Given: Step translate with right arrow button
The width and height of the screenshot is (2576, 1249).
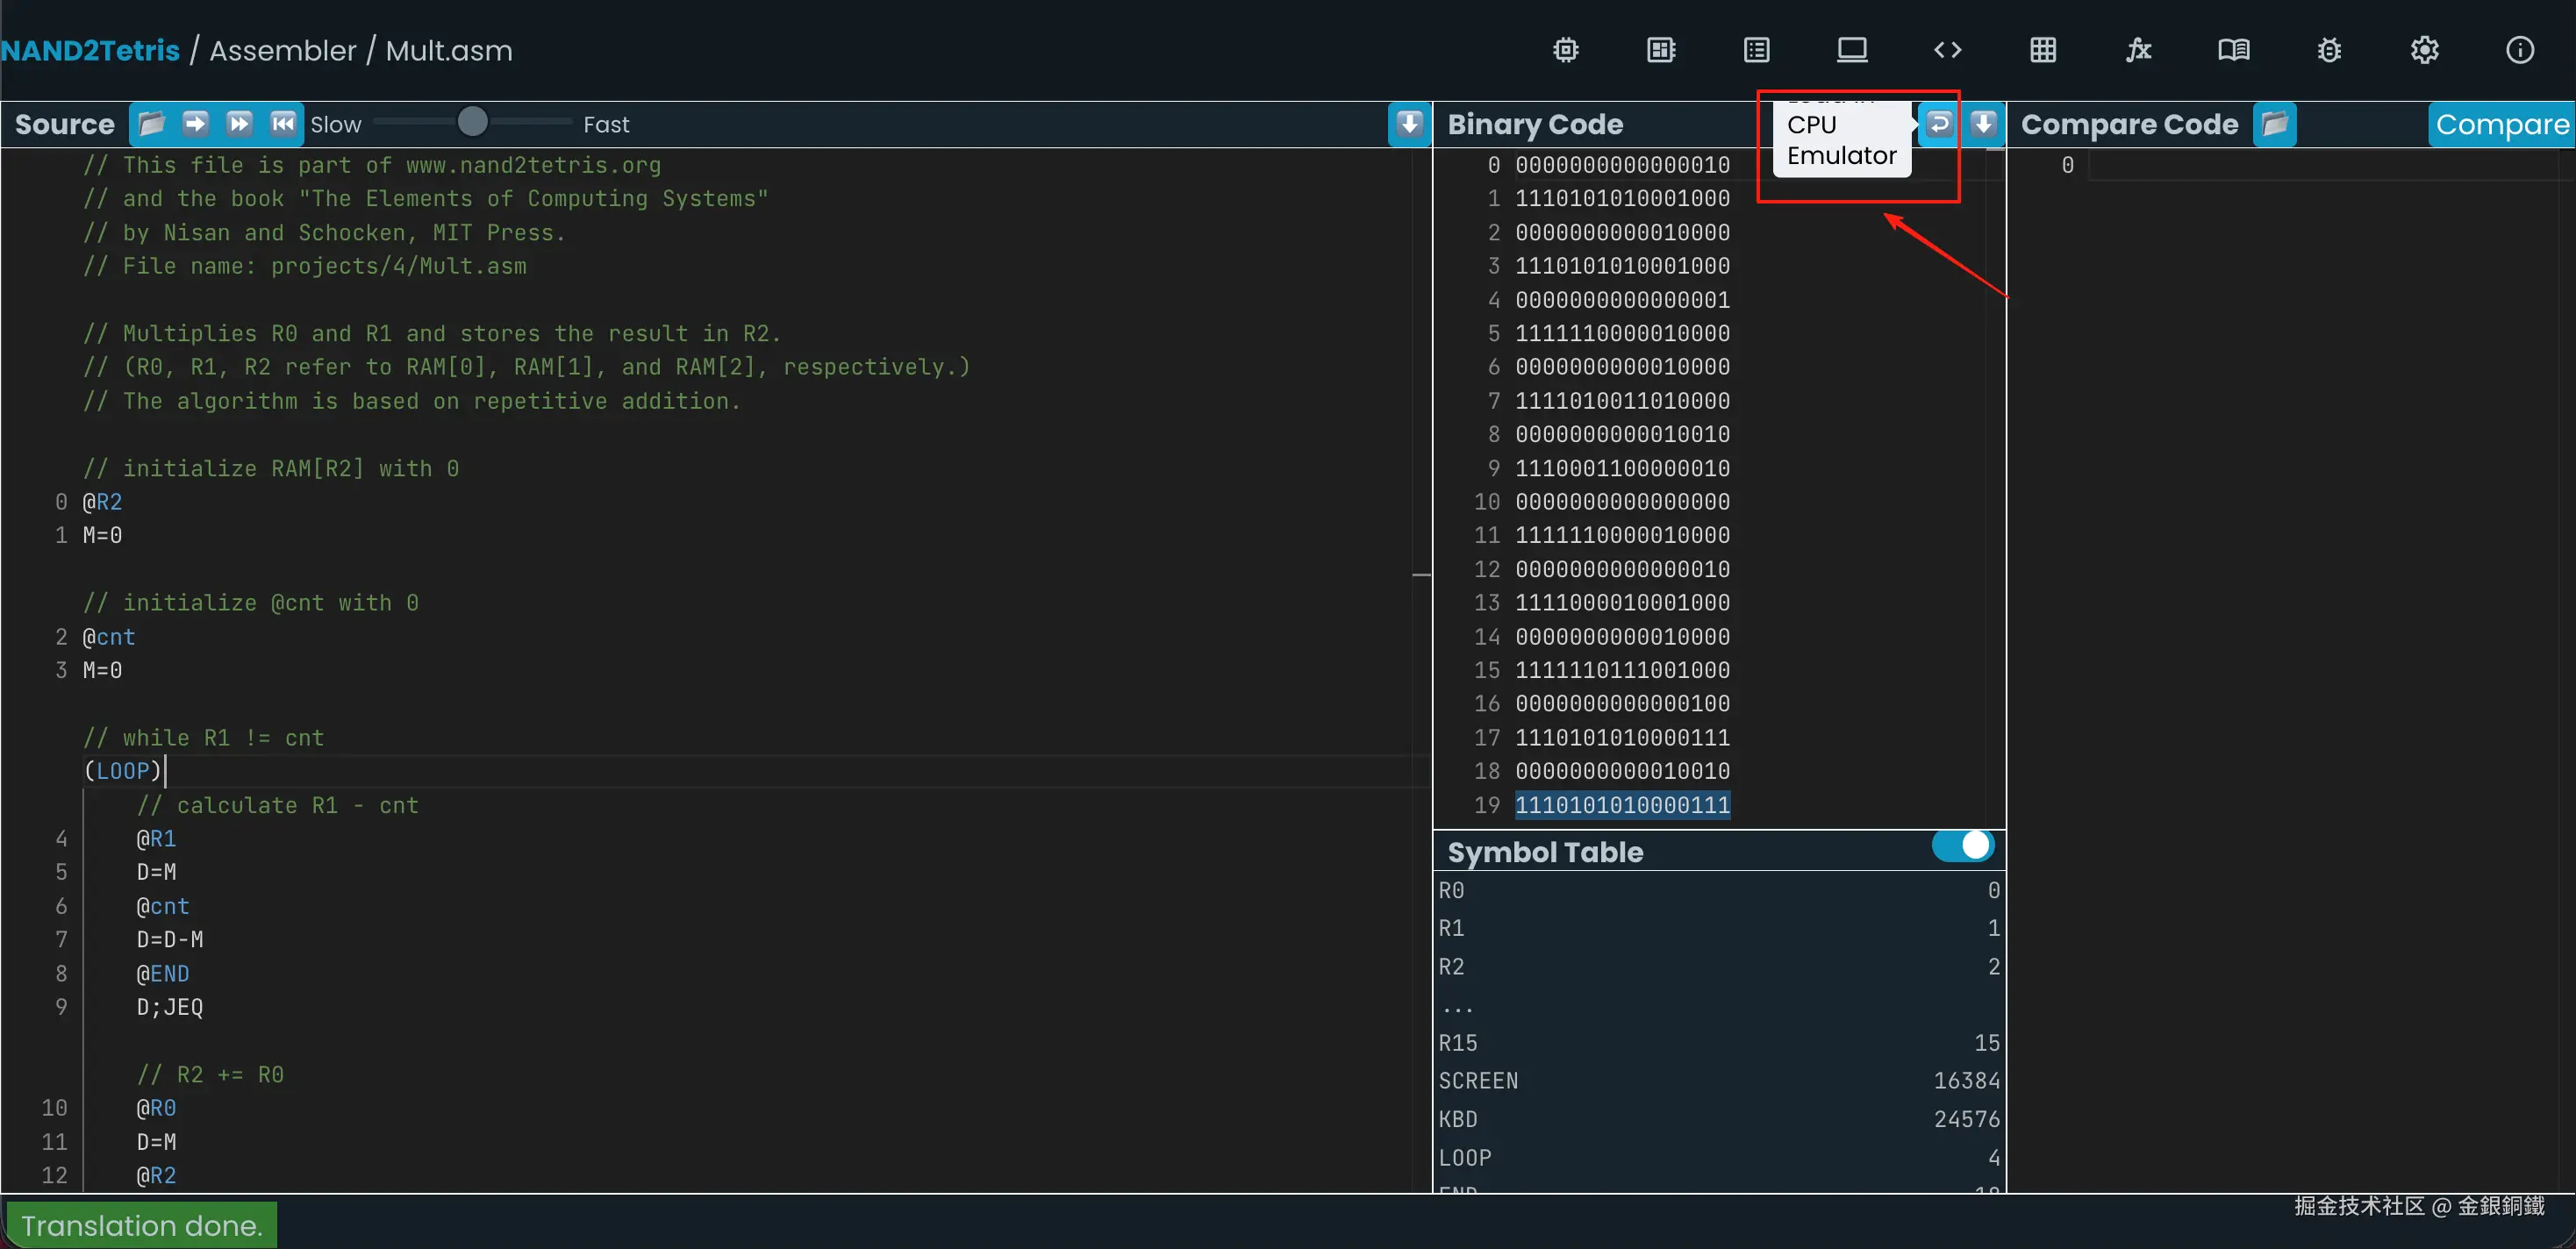Looking at the screenshot, I should pyautogui.click(x=196, y=124).
